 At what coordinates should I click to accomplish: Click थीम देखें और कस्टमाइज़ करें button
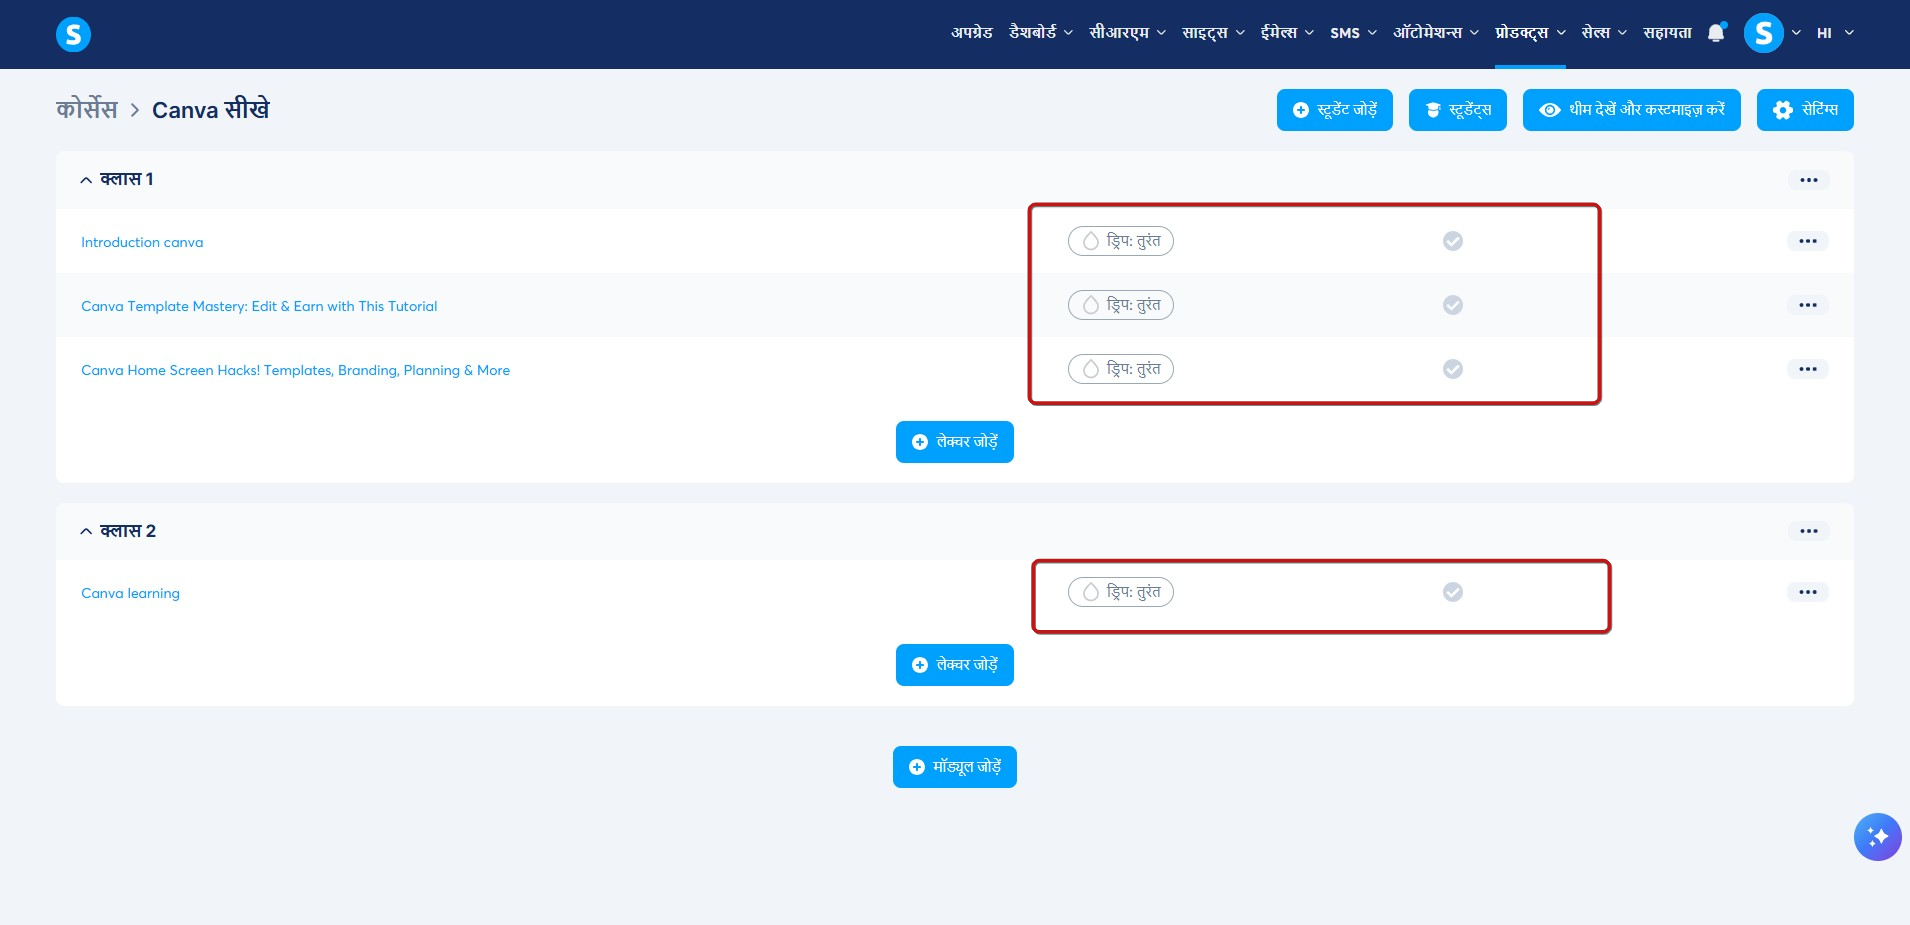[x=1631, y=110]
